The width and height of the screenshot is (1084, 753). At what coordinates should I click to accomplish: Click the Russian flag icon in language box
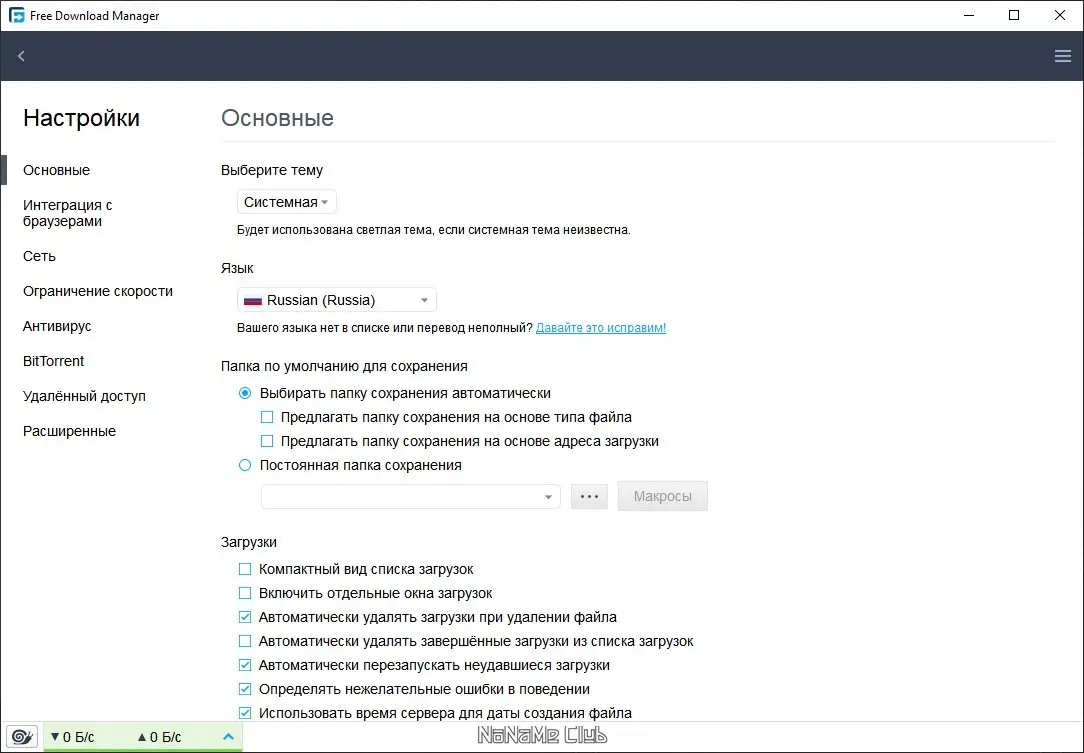(253, 300)
